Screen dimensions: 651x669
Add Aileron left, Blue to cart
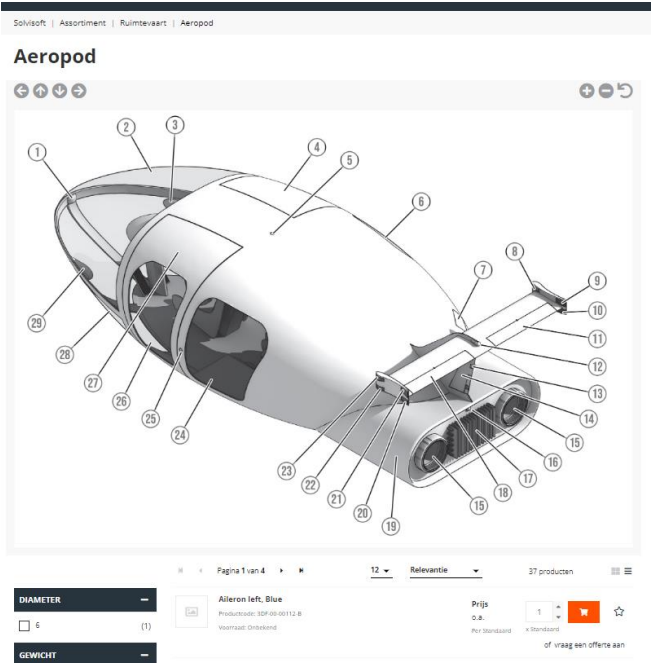pyautogui.click(x=584, y=612)
